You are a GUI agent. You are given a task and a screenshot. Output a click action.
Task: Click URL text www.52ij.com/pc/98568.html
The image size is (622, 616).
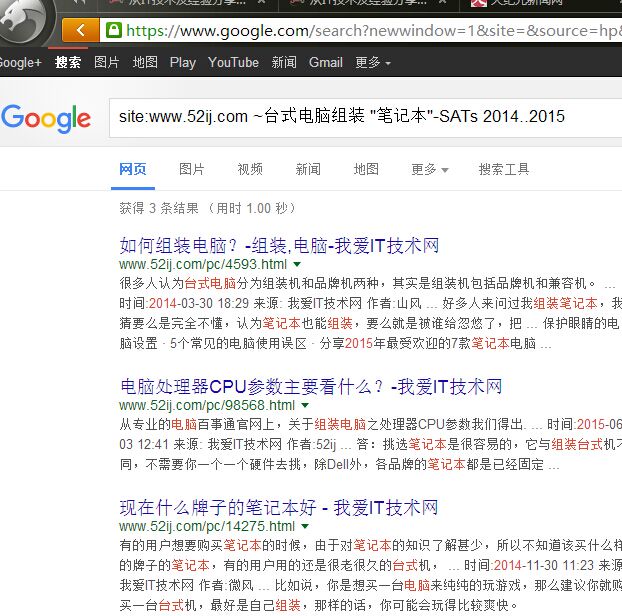click(207, 405)
